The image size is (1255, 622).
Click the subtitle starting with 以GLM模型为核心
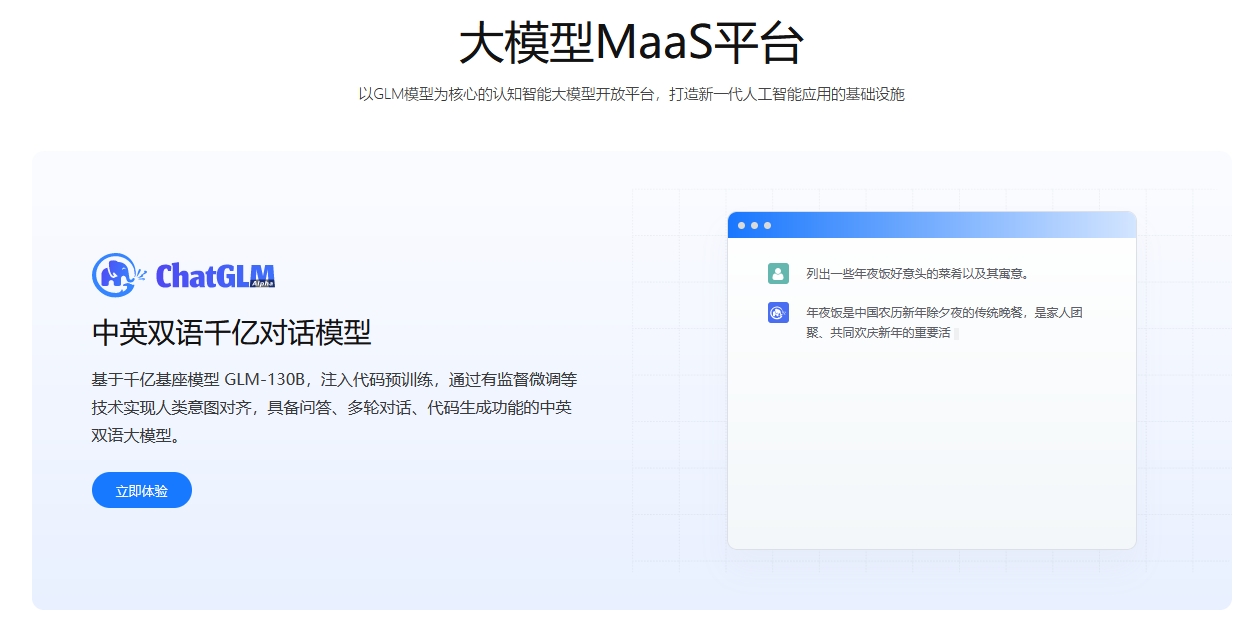pyautogui.click(x=631, y=95)
